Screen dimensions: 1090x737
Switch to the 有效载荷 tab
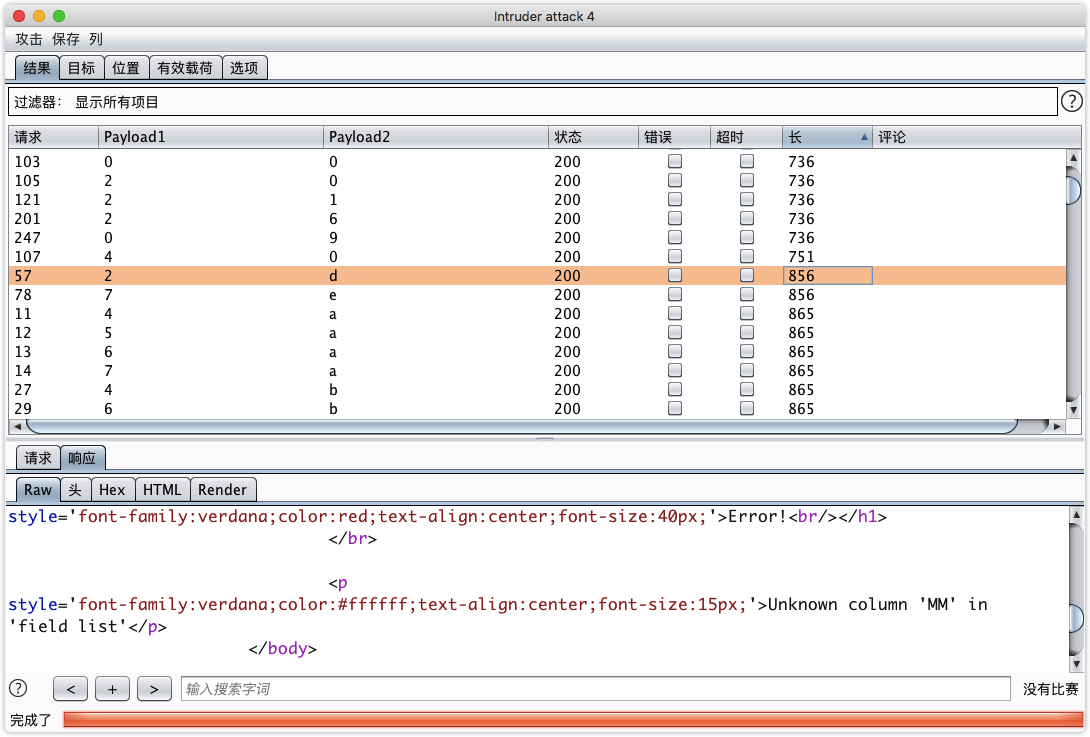(x=185, y=68)
